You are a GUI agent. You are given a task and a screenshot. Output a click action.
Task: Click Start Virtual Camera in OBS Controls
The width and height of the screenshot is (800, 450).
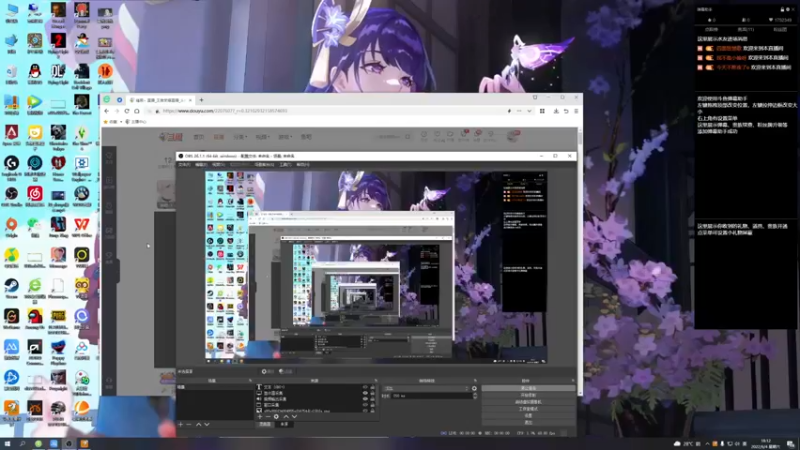tap(528, 402)
